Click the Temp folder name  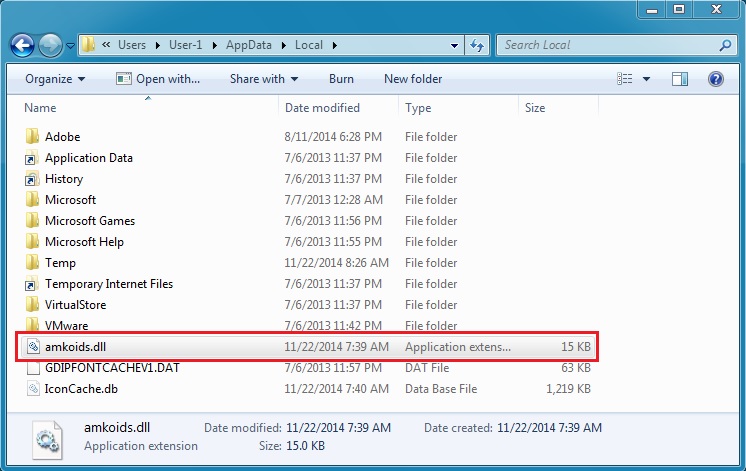click(x=60, y=263)
